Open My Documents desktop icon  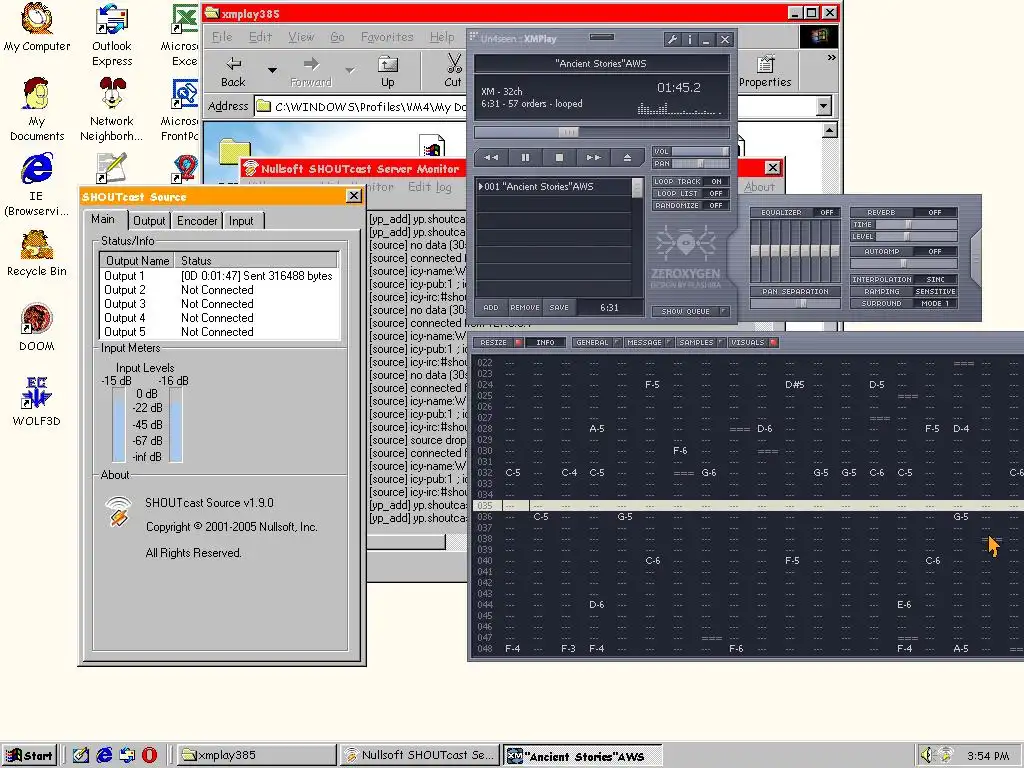37,110
